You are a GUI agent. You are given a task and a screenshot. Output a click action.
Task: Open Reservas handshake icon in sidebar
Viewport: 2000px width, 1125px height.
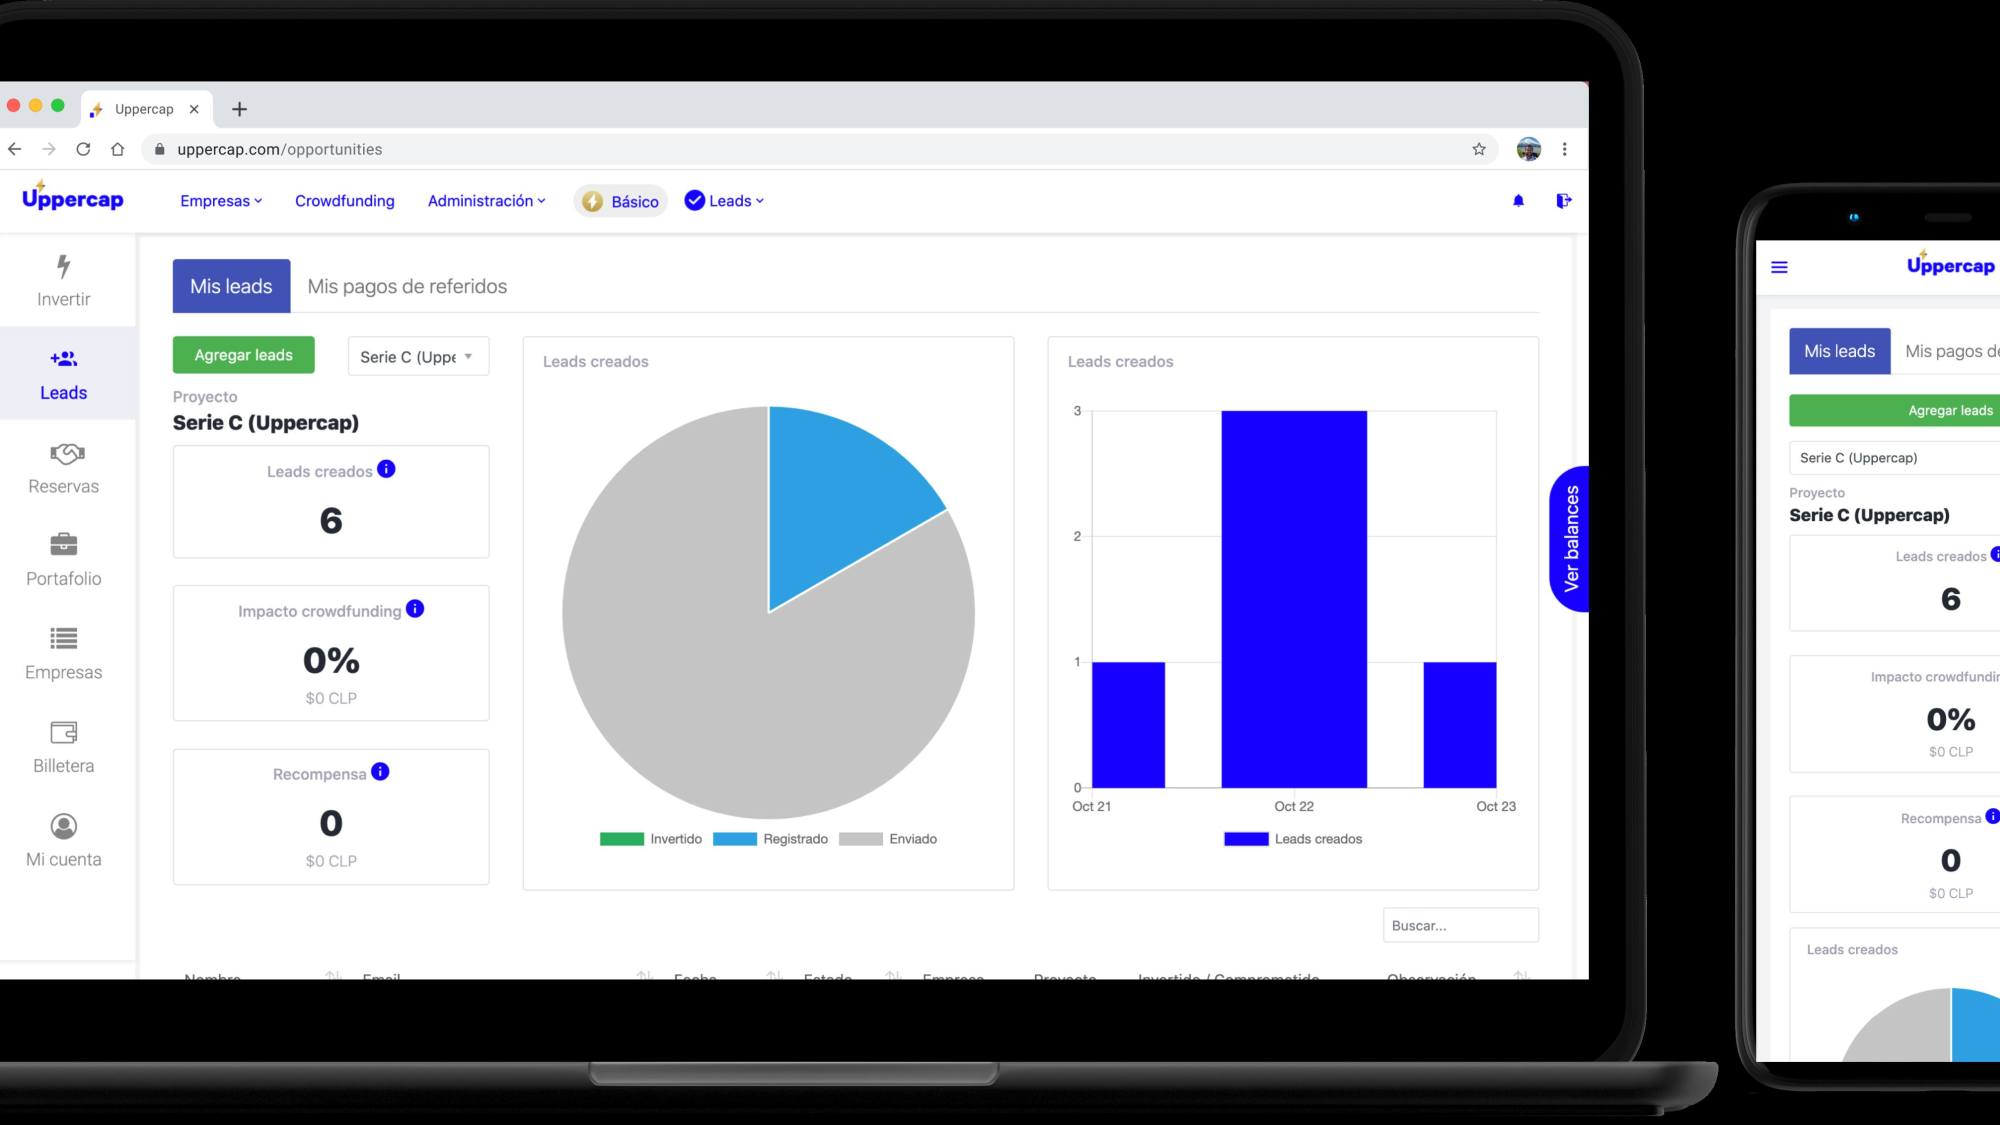pyautogui.click(x=67, y=453)
